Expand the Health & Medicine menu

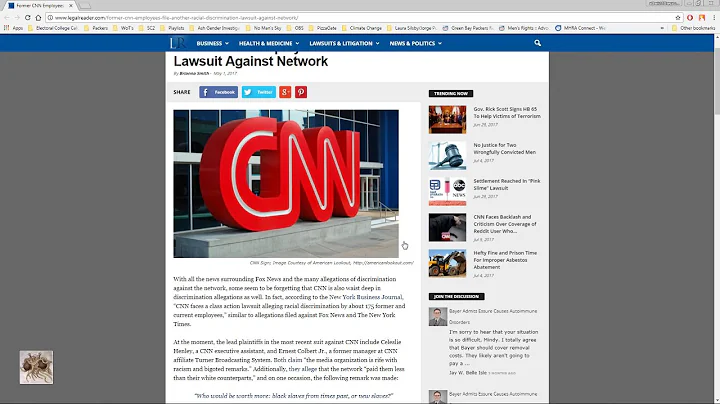tap(269, 43)
